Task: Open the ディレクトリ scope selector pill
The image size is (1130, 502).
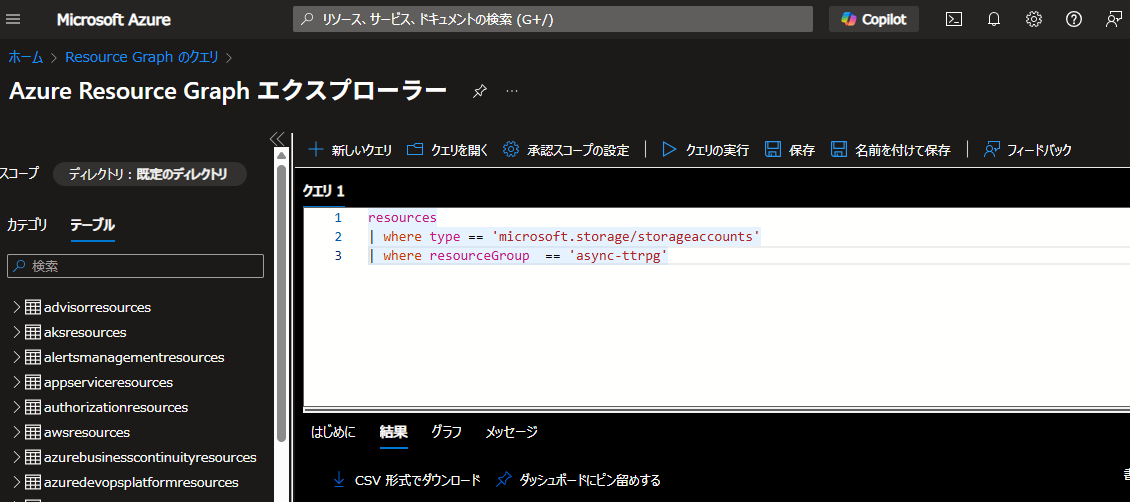Action: (150, 174)
